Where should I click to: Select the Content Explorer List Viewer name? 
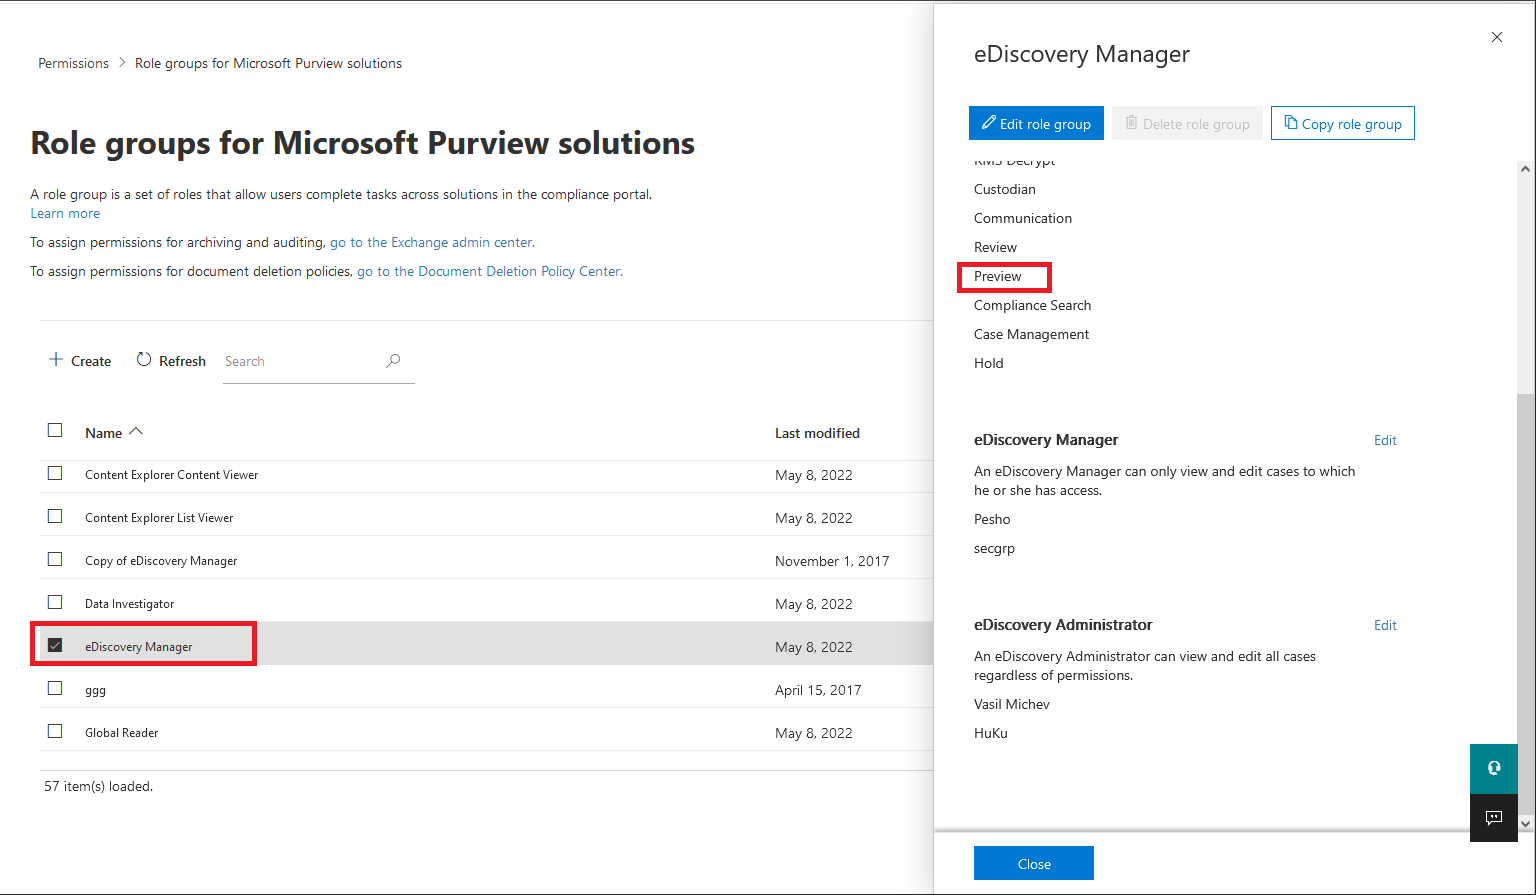pyautogui.click(x=159, y=518)
